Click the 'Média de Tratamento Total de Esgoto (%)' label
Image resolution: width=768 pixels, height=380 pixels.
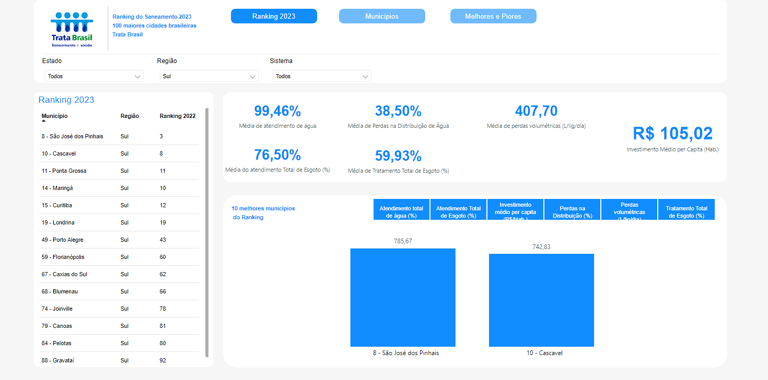point(398,171)
